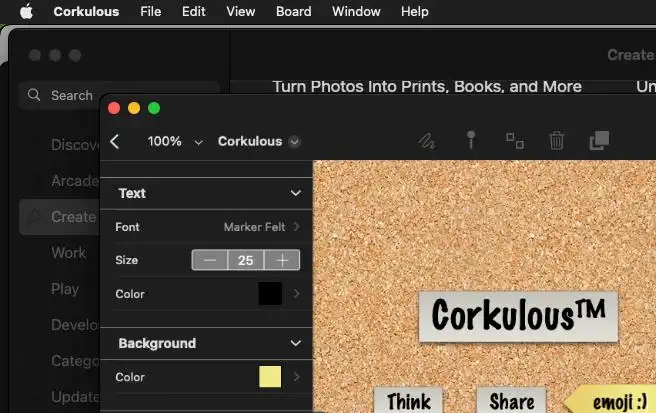Open Create in App Store sidebar

pos(60,217)
